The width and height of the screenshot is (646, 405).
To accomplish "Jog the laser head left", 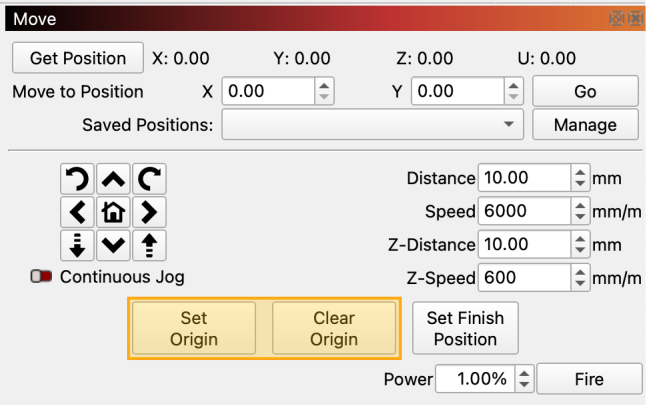I will [76, 212].
